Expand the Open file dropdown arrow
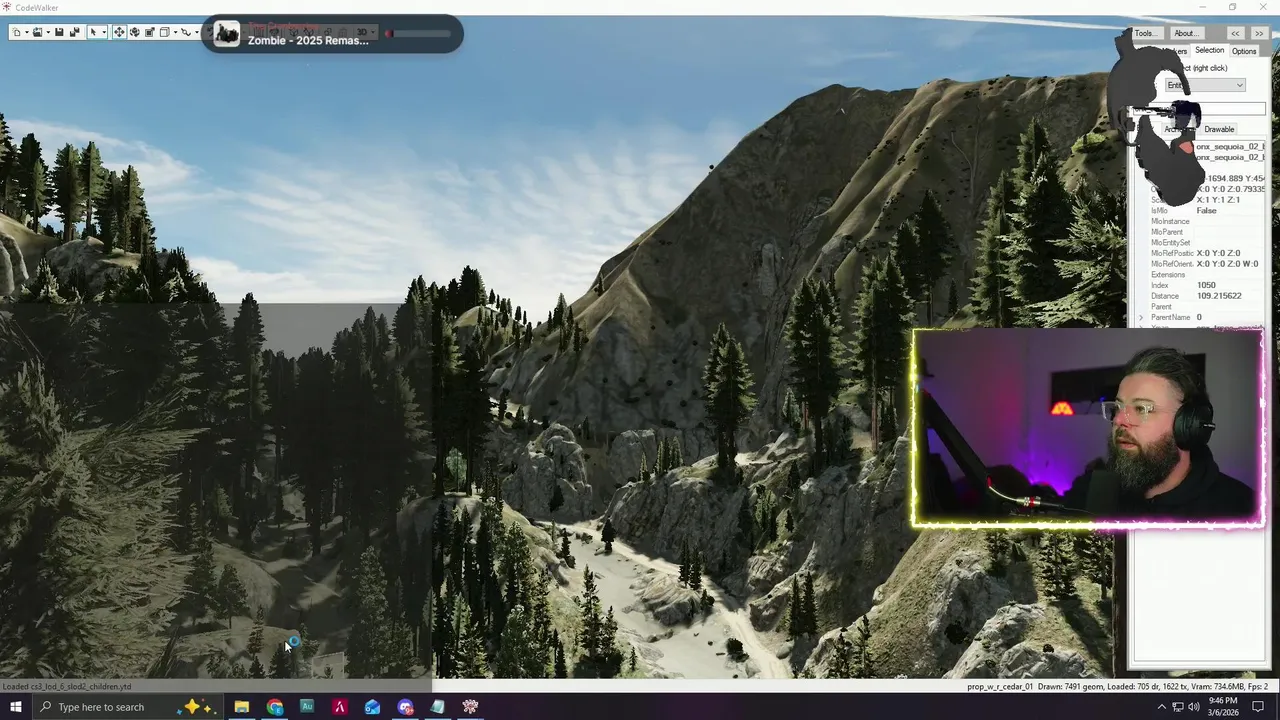Viewport: 1280px width, 720px height. click(48, 32)
